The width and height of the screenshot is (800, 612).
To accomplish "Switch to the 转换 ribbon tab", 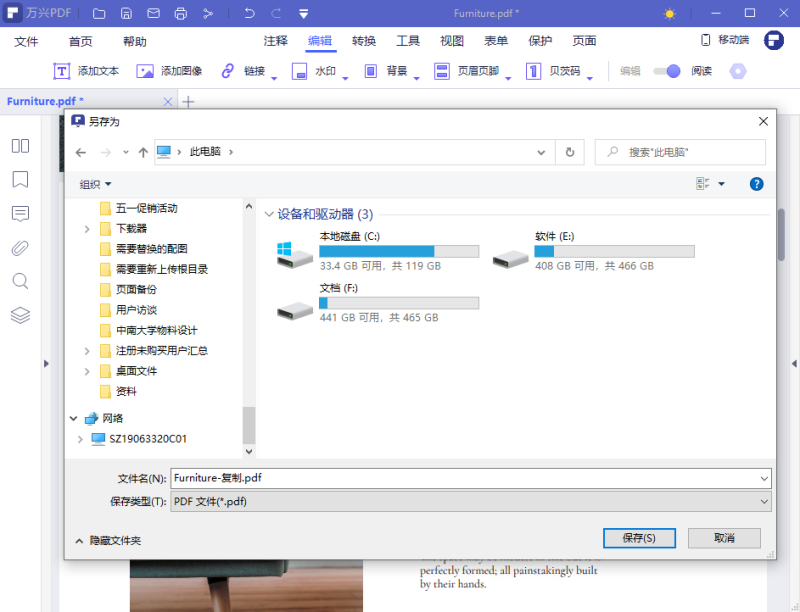I will (x=362, y=42).
